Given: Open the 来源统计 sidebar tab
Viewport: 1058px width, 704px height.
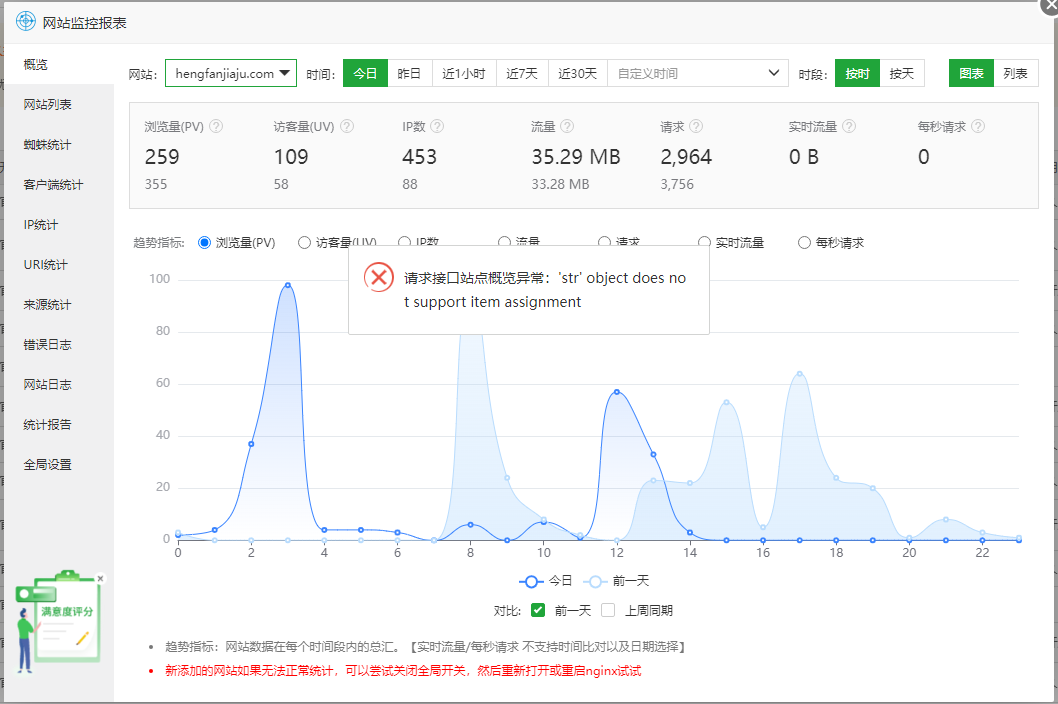Looking at the screenshot, I should click(58, 304).
